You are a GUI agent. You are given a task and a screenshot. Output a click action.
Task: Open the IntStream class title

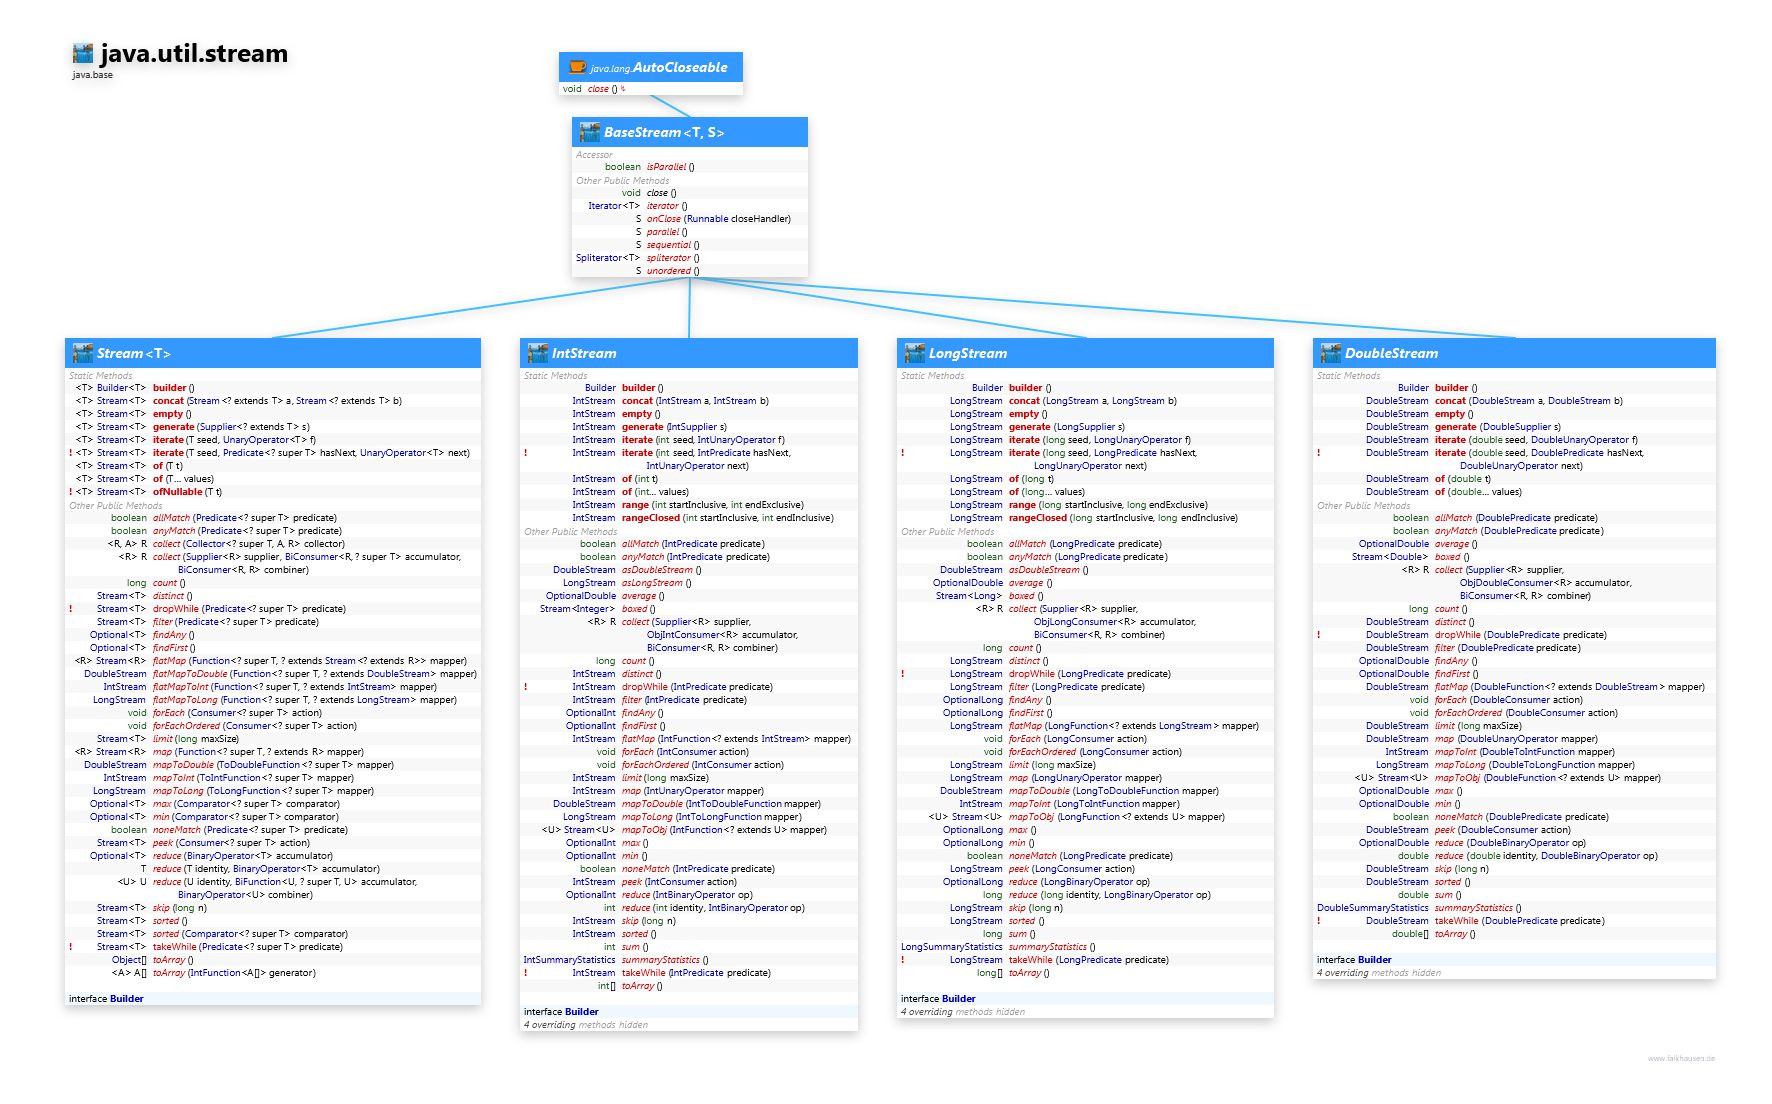tap(584, 353)
